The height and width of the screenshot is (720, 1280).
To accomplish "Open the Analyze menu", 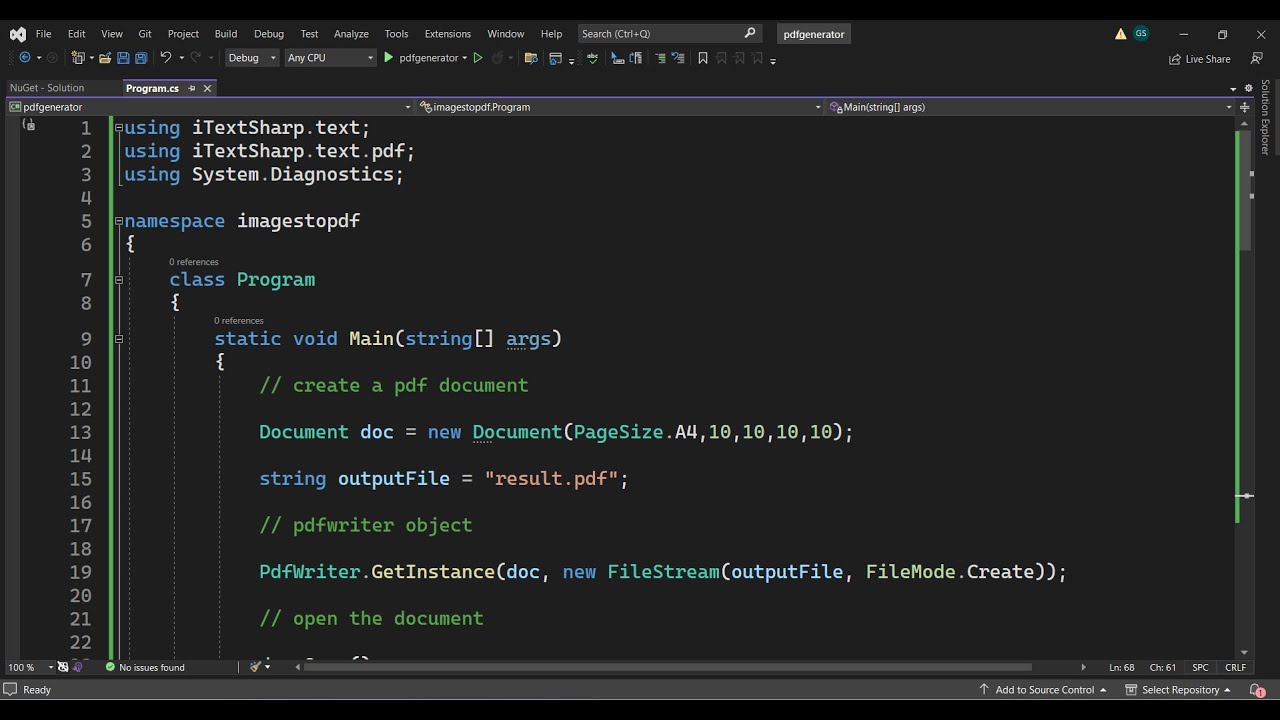I will click(351, 34).
